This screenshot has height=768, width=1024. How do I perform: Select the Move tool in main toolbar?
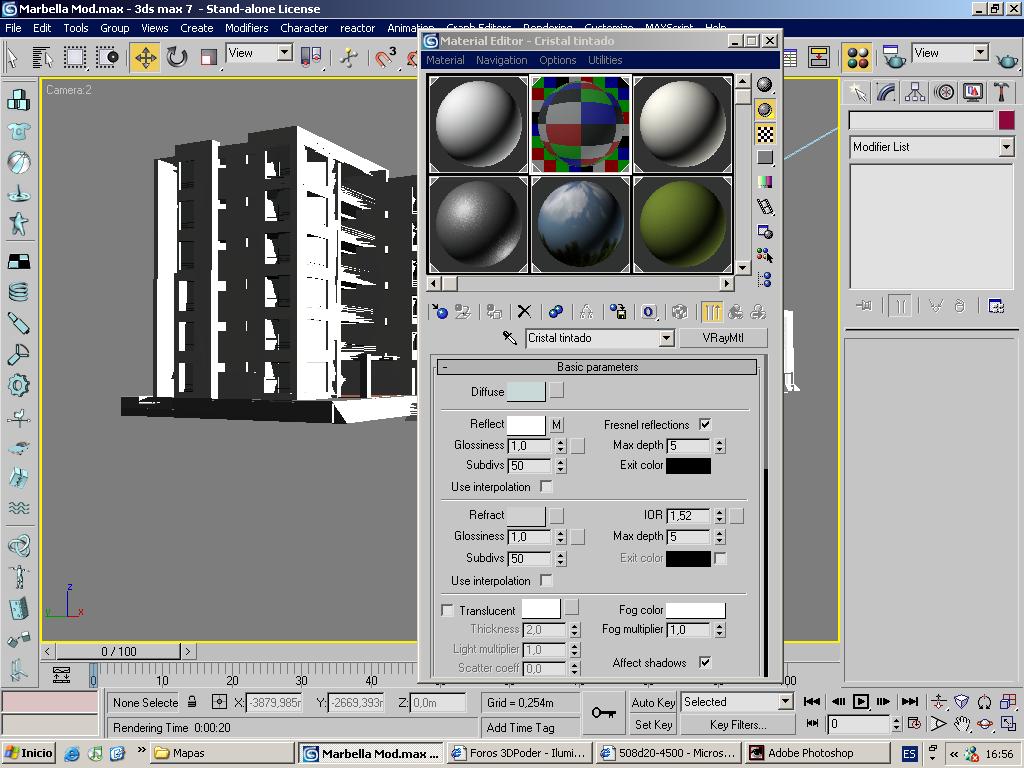pyautogui.click(x=145, y=57)
